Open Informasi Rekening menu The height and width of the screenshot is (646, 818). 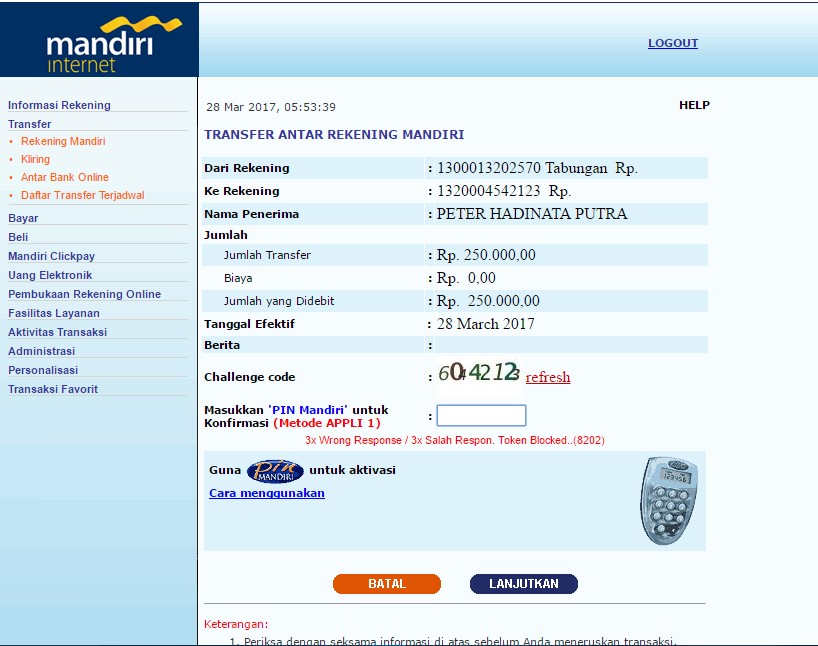[59, 105]
